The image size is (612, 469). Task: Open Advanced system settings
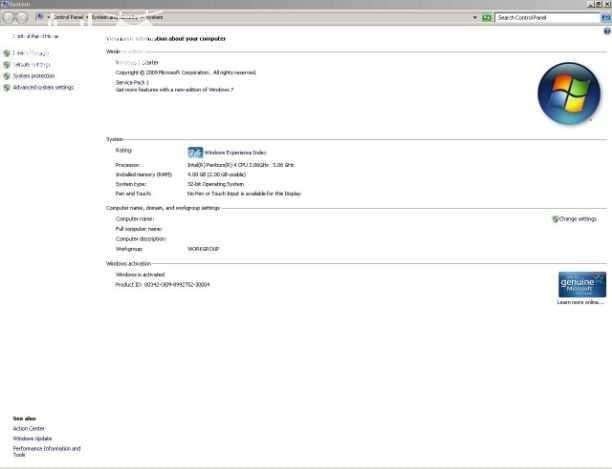(43, 87)
